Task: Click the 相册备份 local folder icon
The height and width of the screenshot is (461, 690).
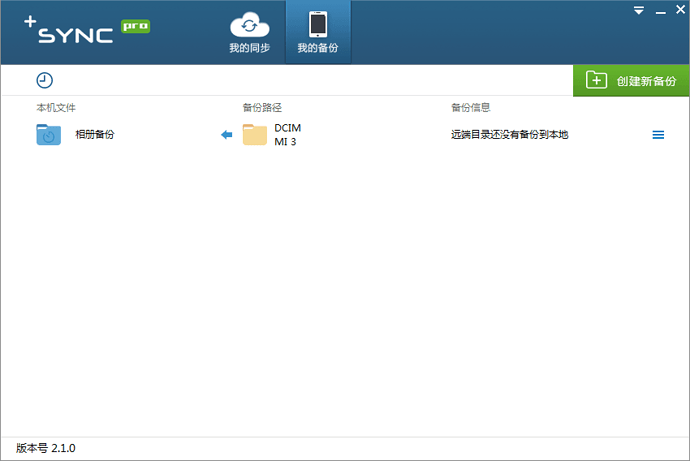Action: 48,134
